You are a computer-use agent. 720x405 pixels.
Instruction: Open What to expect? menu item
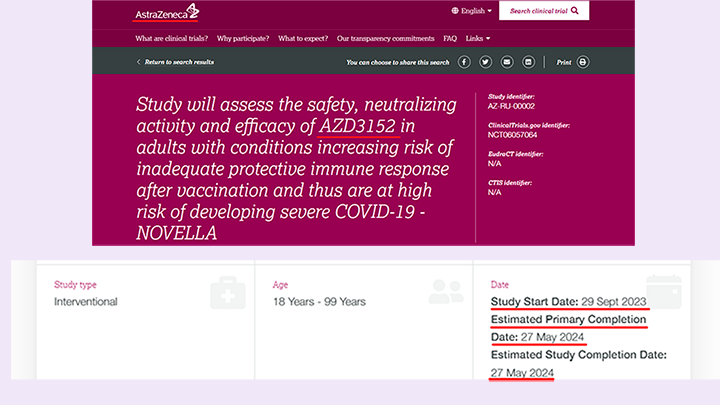click(303, 39)
